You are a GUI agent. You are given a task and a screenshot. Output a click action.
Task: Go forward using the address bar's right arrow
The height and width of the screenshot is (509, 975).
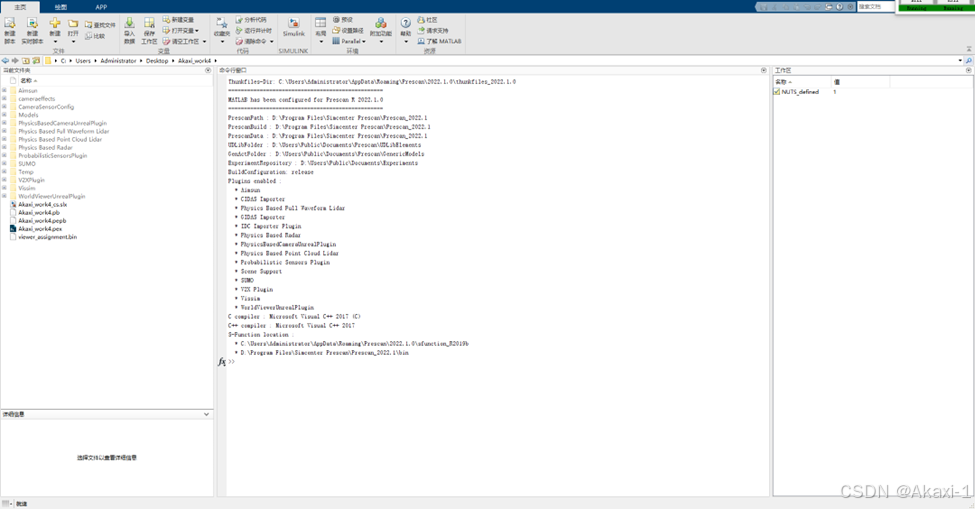pyautogui.click(x=15, y=61)
